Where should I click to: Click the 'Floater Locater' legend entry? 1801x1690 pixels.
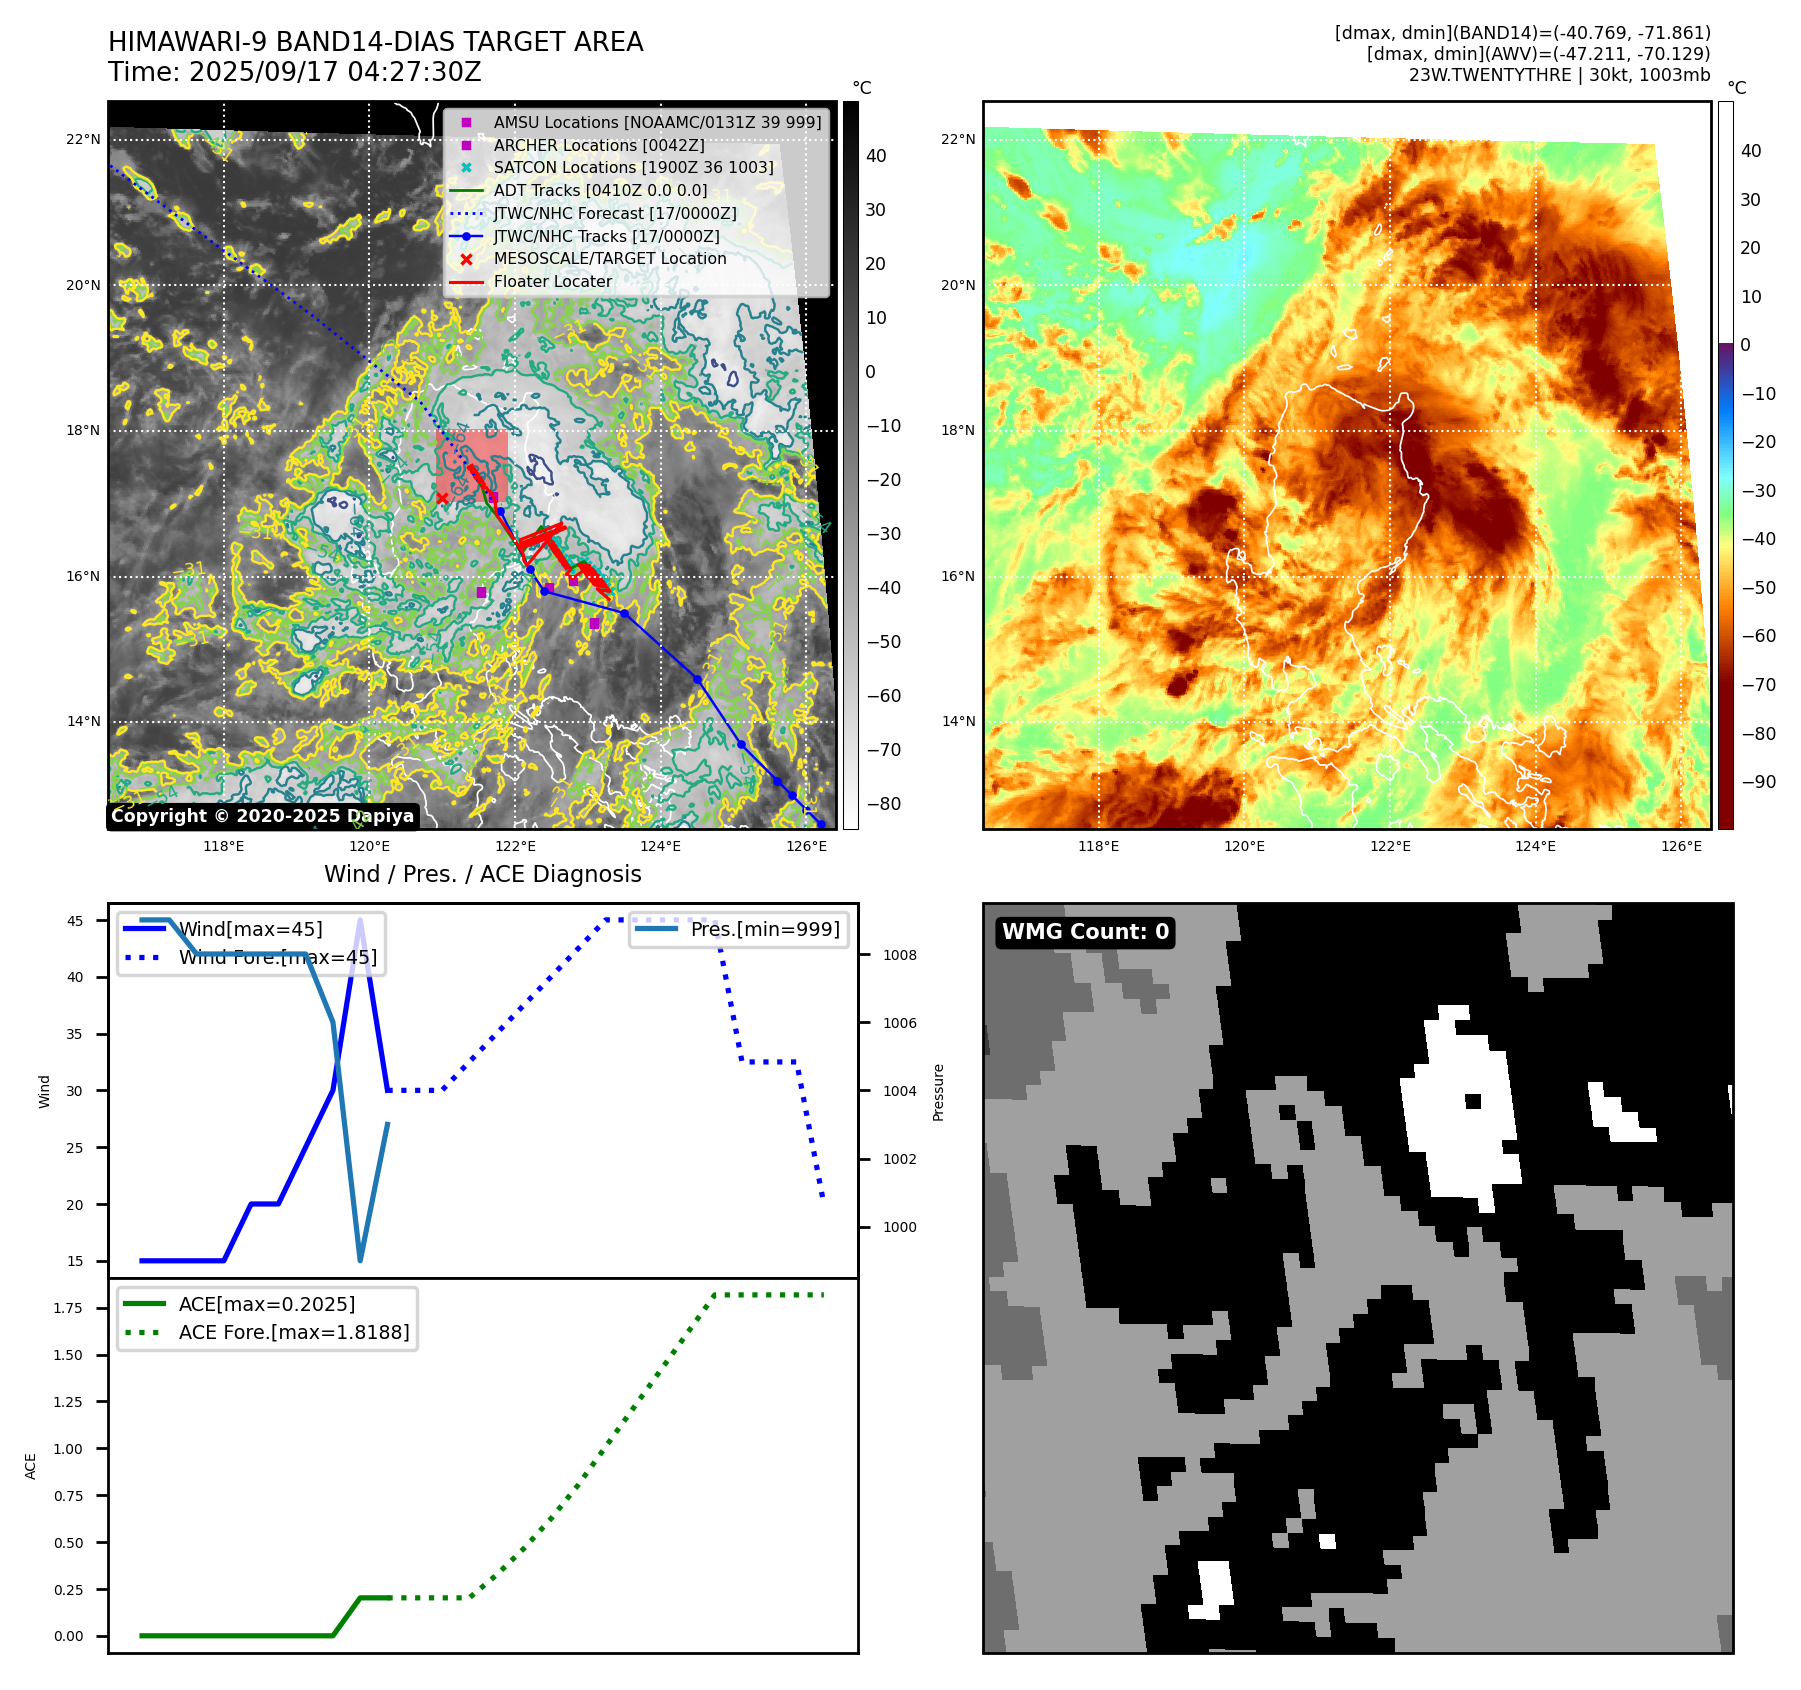point(531,281)
